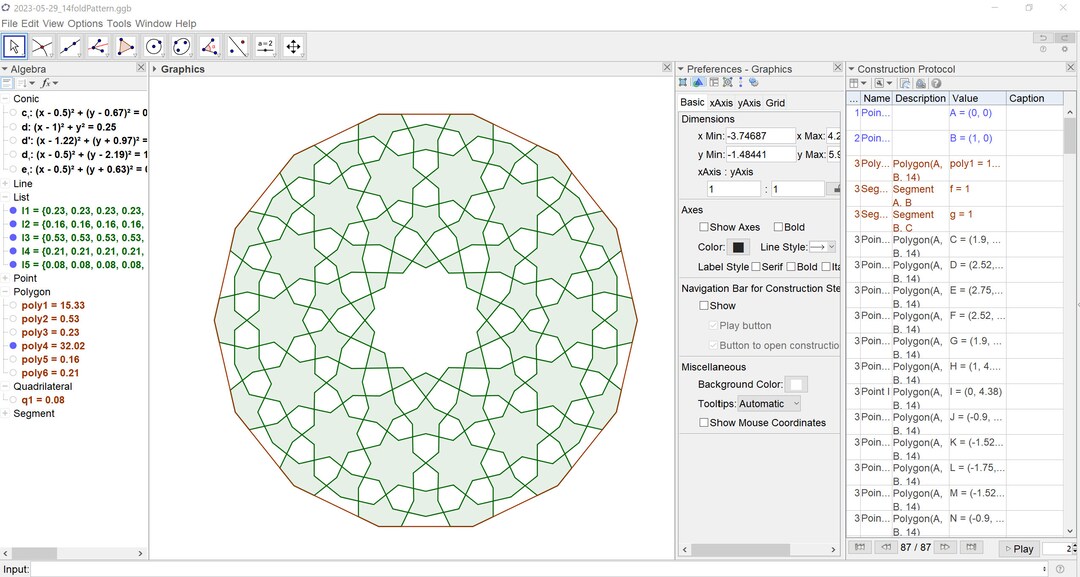This screenshot has width=1080, height=577.
Task: Click the help icon in Construction Protocol toolbar
Action: pos(936,85)
